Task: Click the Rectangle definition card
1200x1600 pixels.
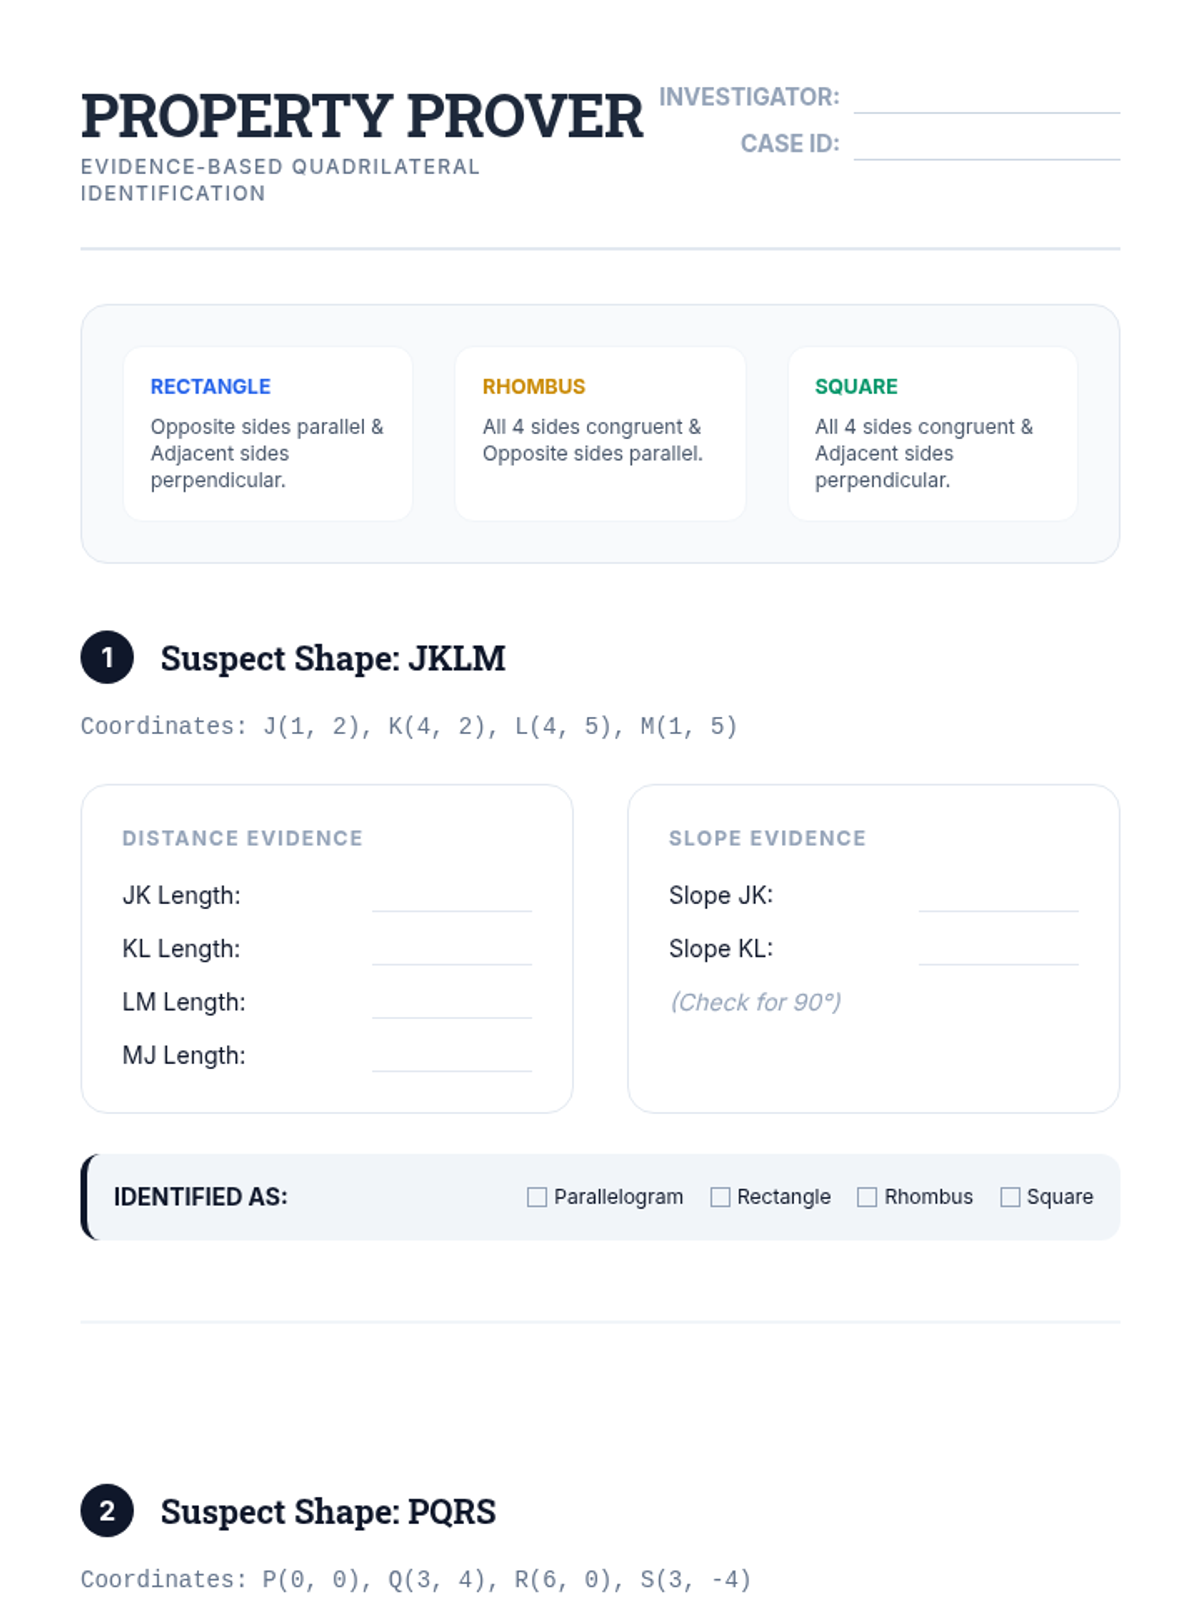Action: 268,434
